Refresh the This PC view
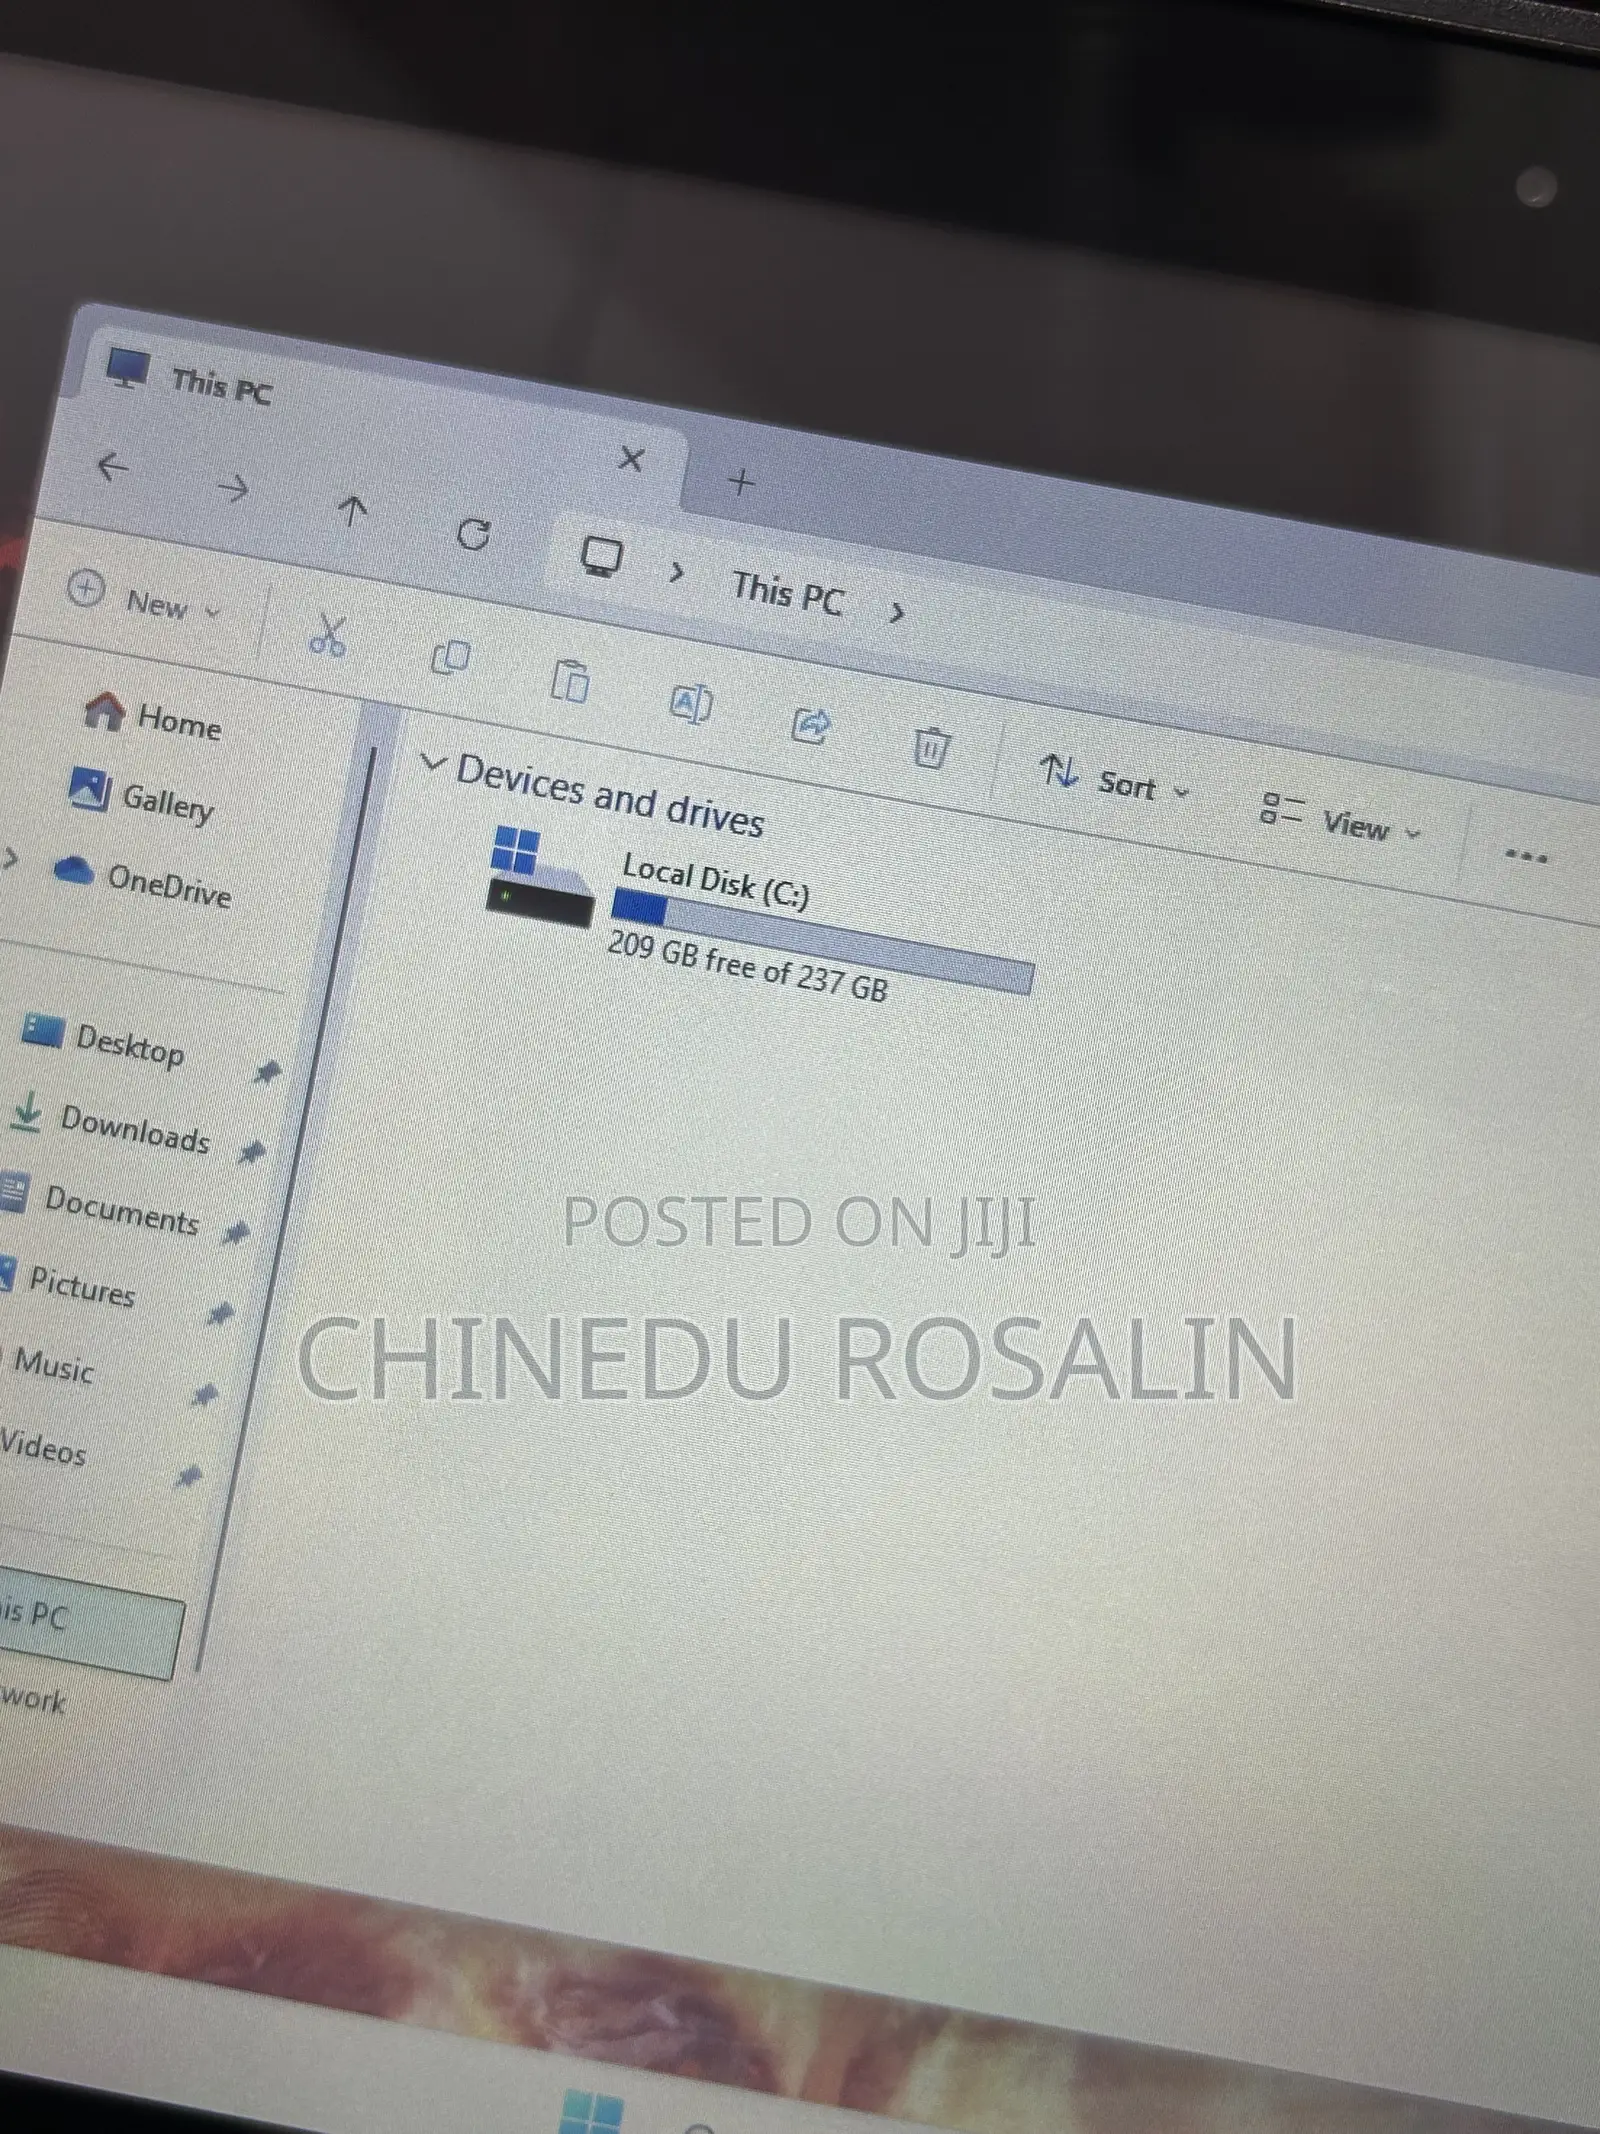The image size is (1600, 2134). click(473, 534)
